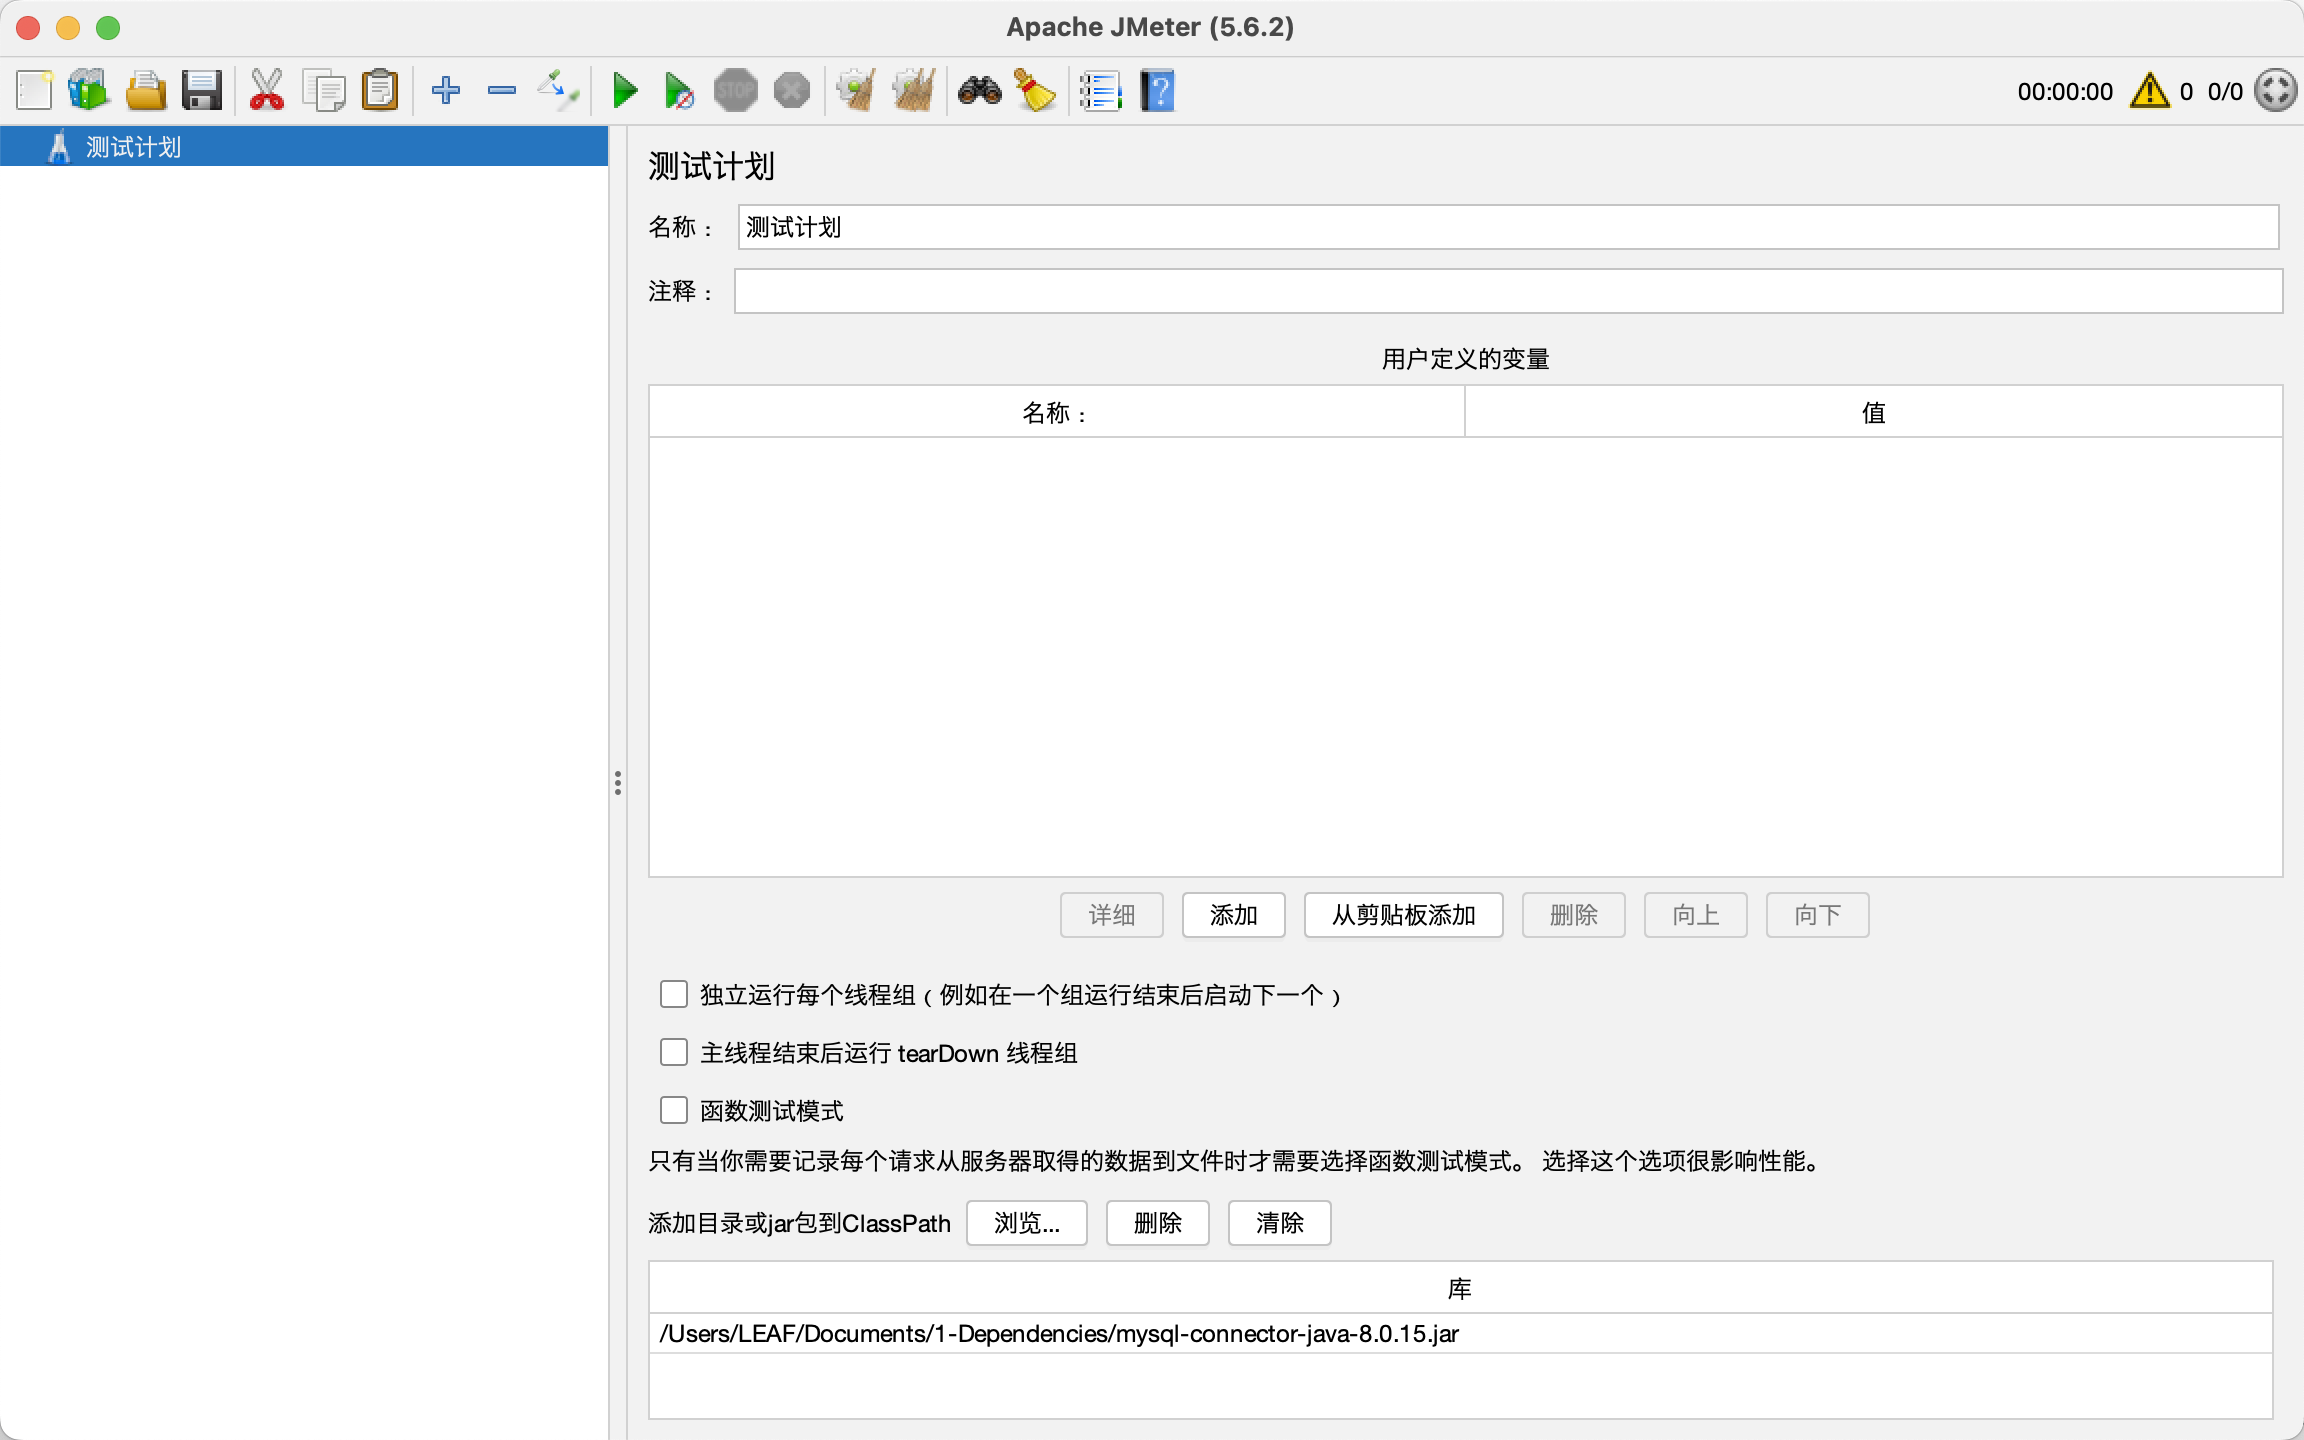The width and height of the screenshot is (2304, 1440).
Task: Click the 库 column header
Action: (x=1461, y=1288)
